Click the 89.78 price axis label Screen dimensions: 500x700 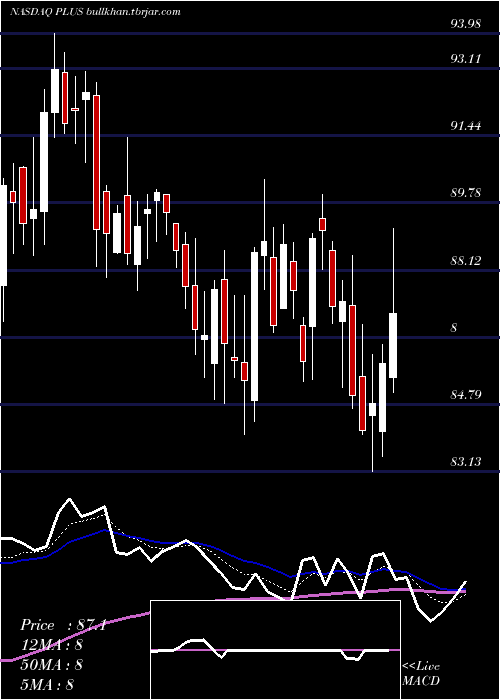pos(466,193)
